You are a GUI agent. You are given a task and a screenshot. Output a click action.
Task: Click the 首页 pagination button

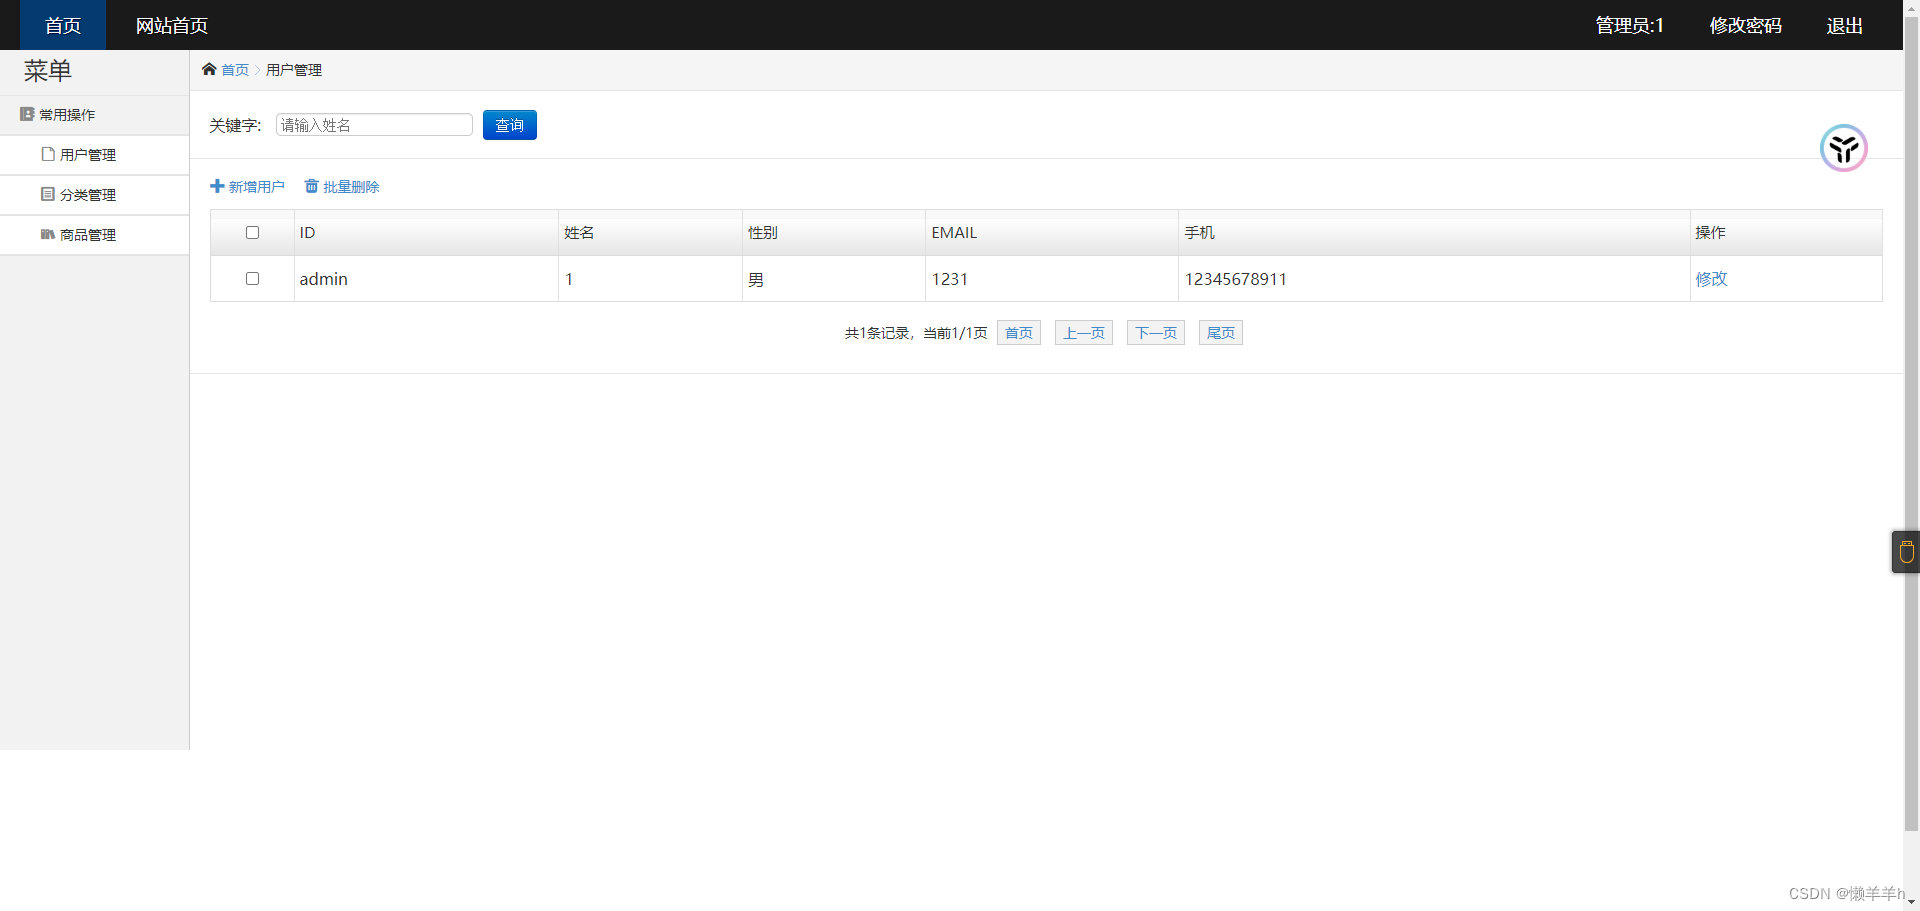pyautogui.click(x=1019, y=333)
